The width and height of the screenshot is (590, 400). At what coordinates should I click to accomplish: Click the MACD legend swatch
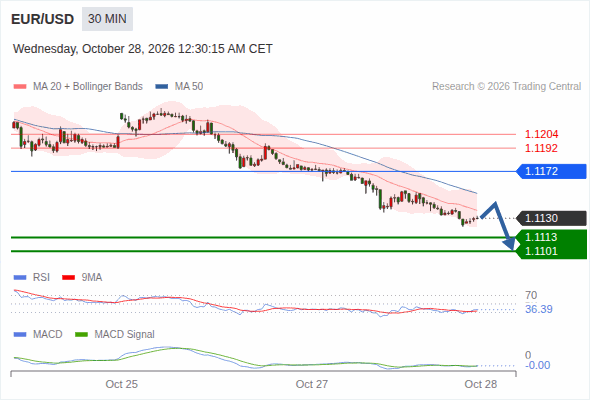click(x=20, y=335)
